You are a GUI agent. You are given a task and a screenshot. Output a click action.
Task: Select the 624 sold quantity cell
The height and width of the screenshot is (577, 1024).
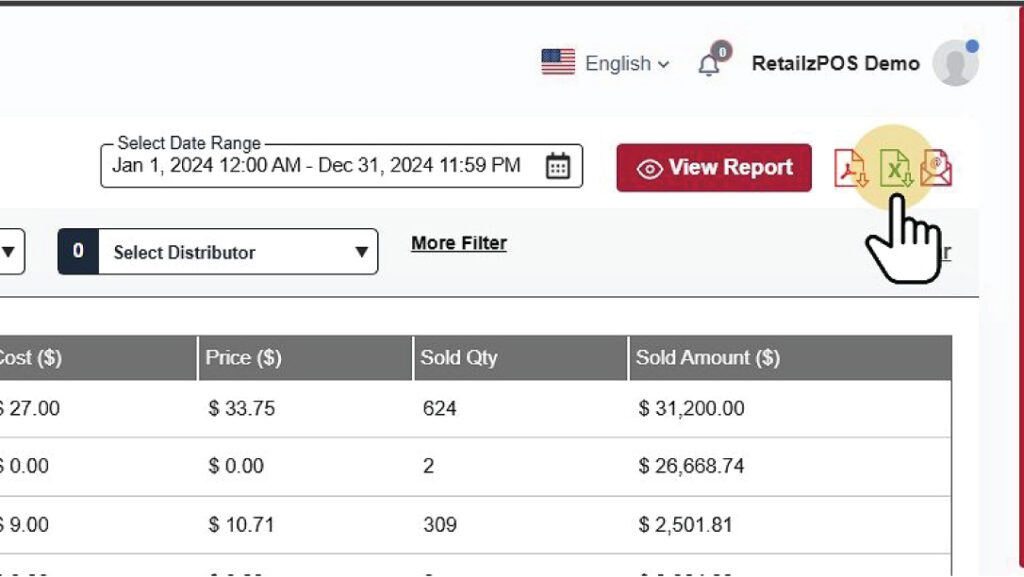tap(439, 409)
